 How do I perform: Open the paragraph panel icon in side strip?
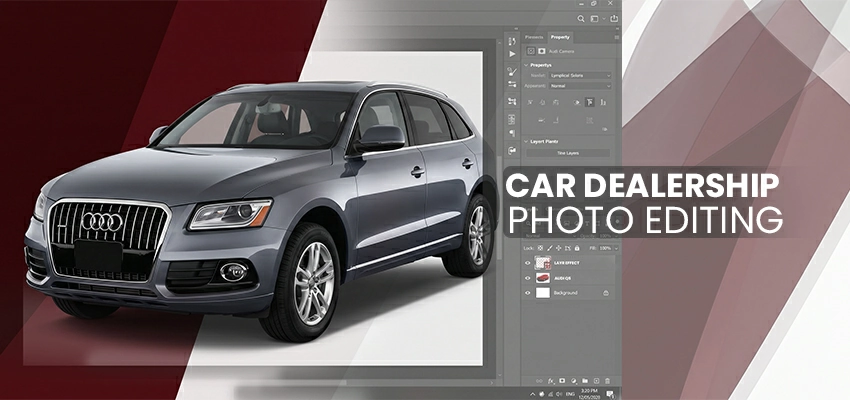(512, 133)
